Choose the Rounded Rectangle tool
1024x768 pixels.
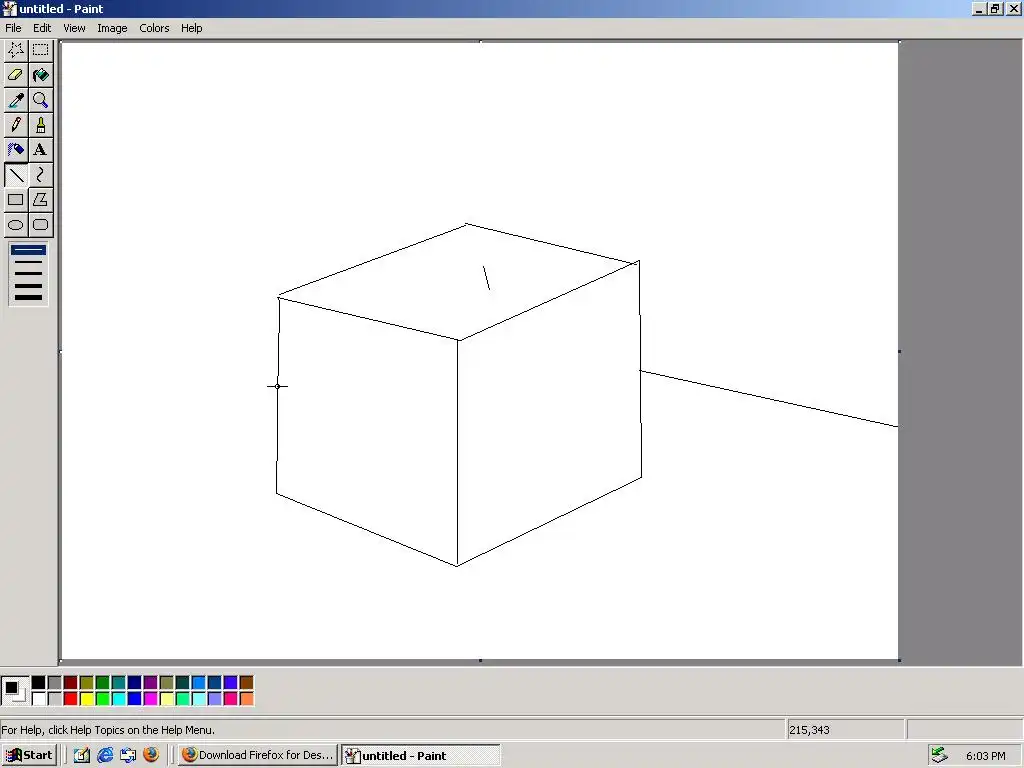pyautogui.click(x=40, y=225)
